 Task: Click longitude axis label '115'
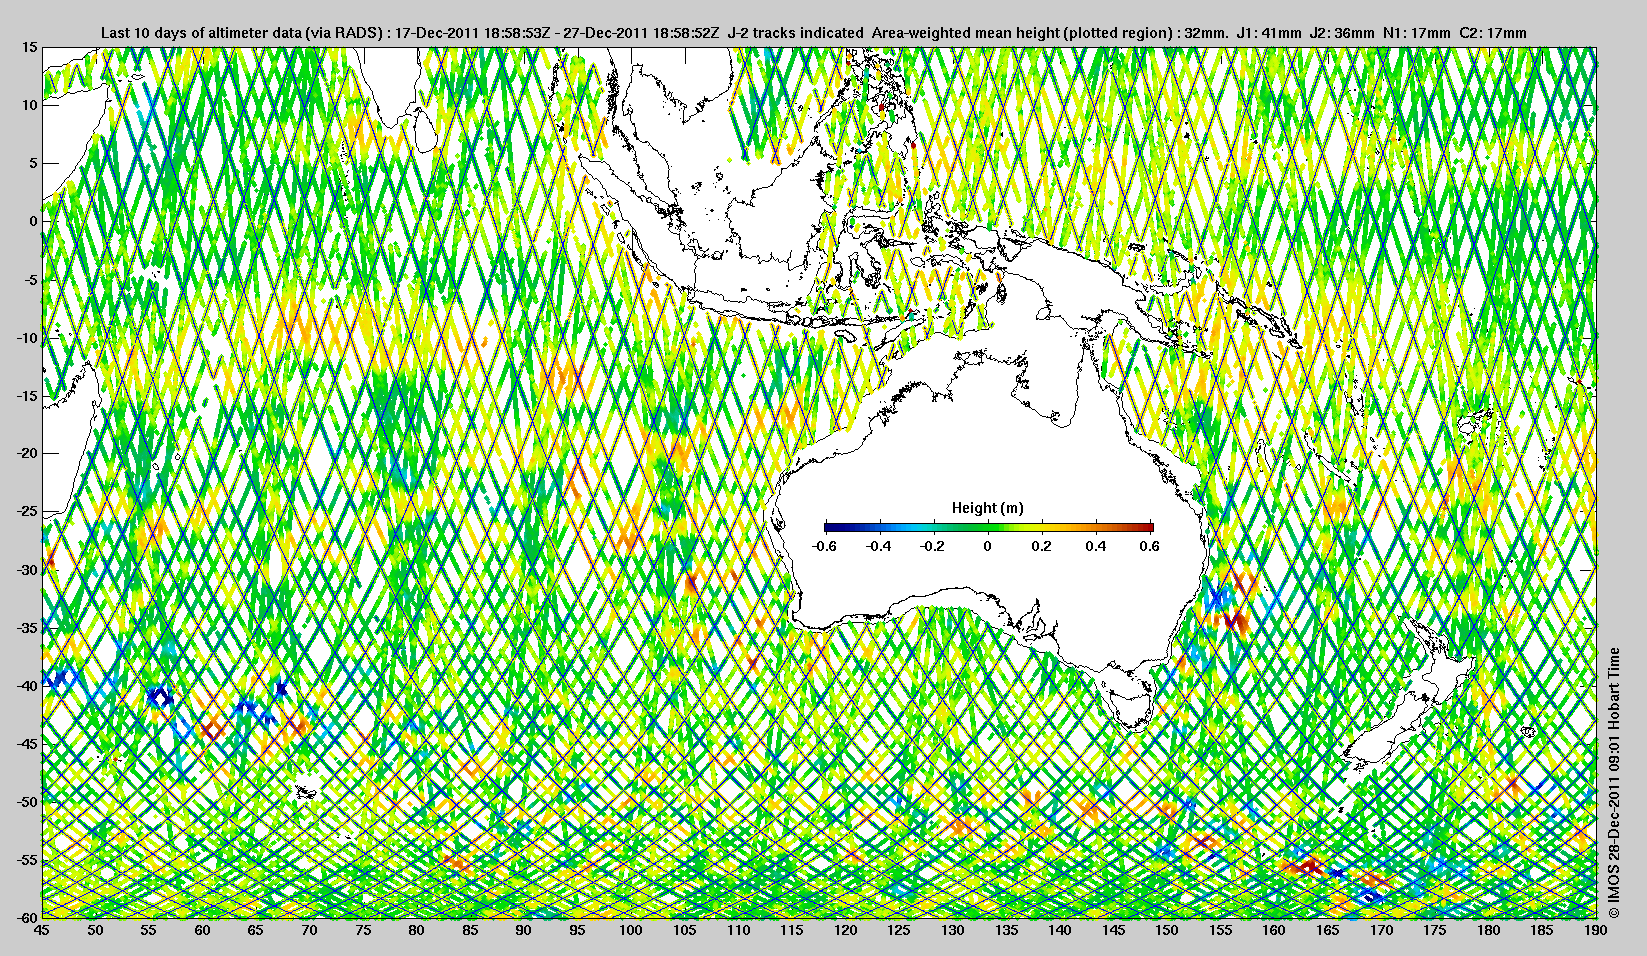coord(791,930)
